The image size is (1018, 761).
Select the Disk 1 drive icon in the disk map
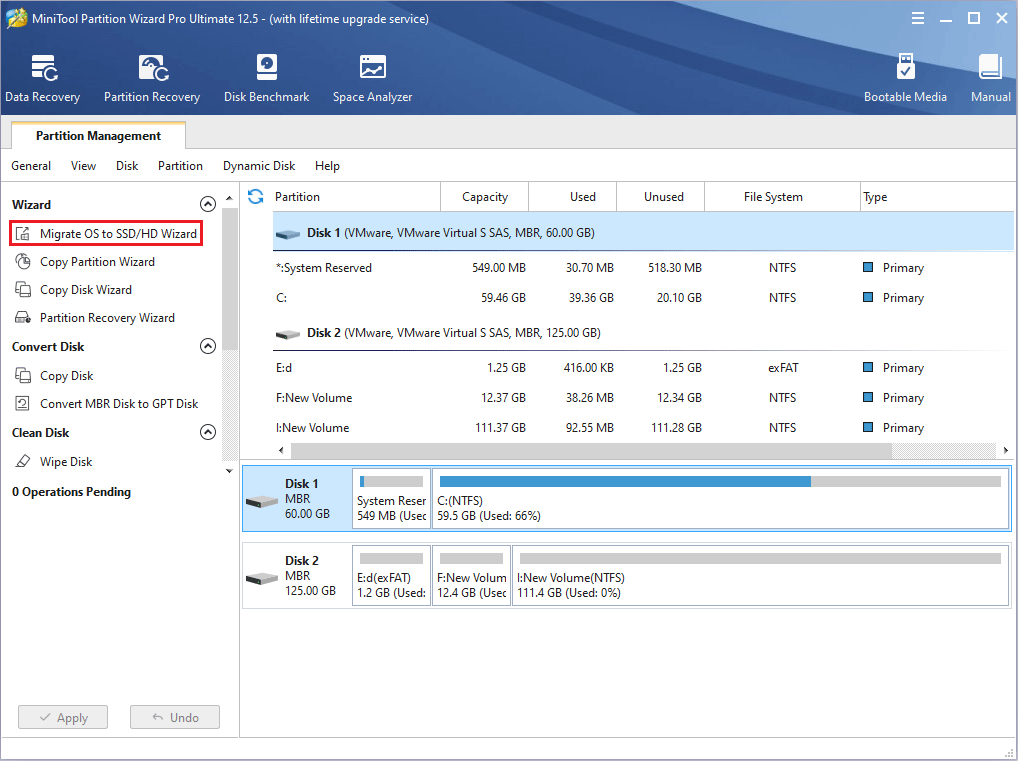click(262, 502)
